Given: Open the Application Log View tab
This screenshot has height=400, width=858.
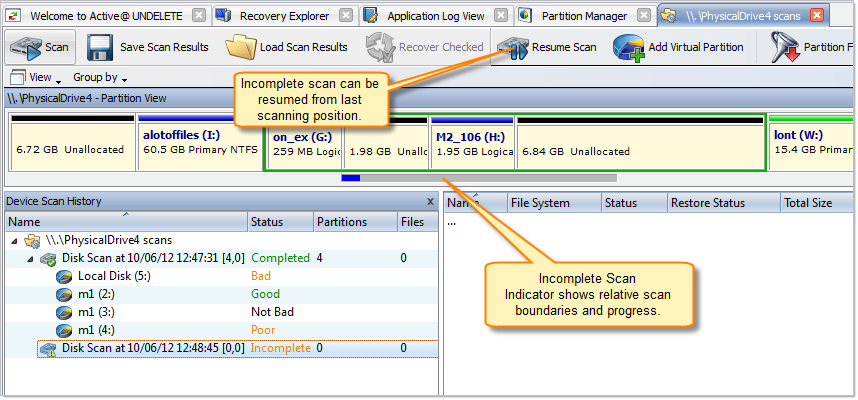Looking at the screenshot, I should pyautogui.click(x=436, y=16).
